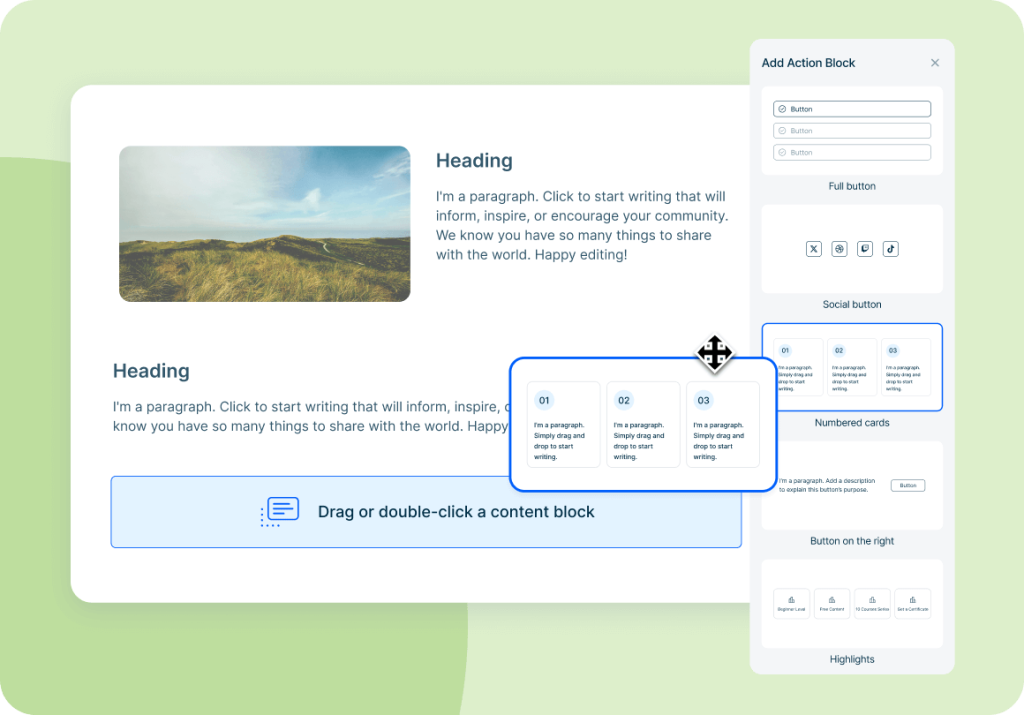Viewport: 1024px width, 715px height.
Task: Click the content block icon in drop zone
Action: tap(280, 511)
